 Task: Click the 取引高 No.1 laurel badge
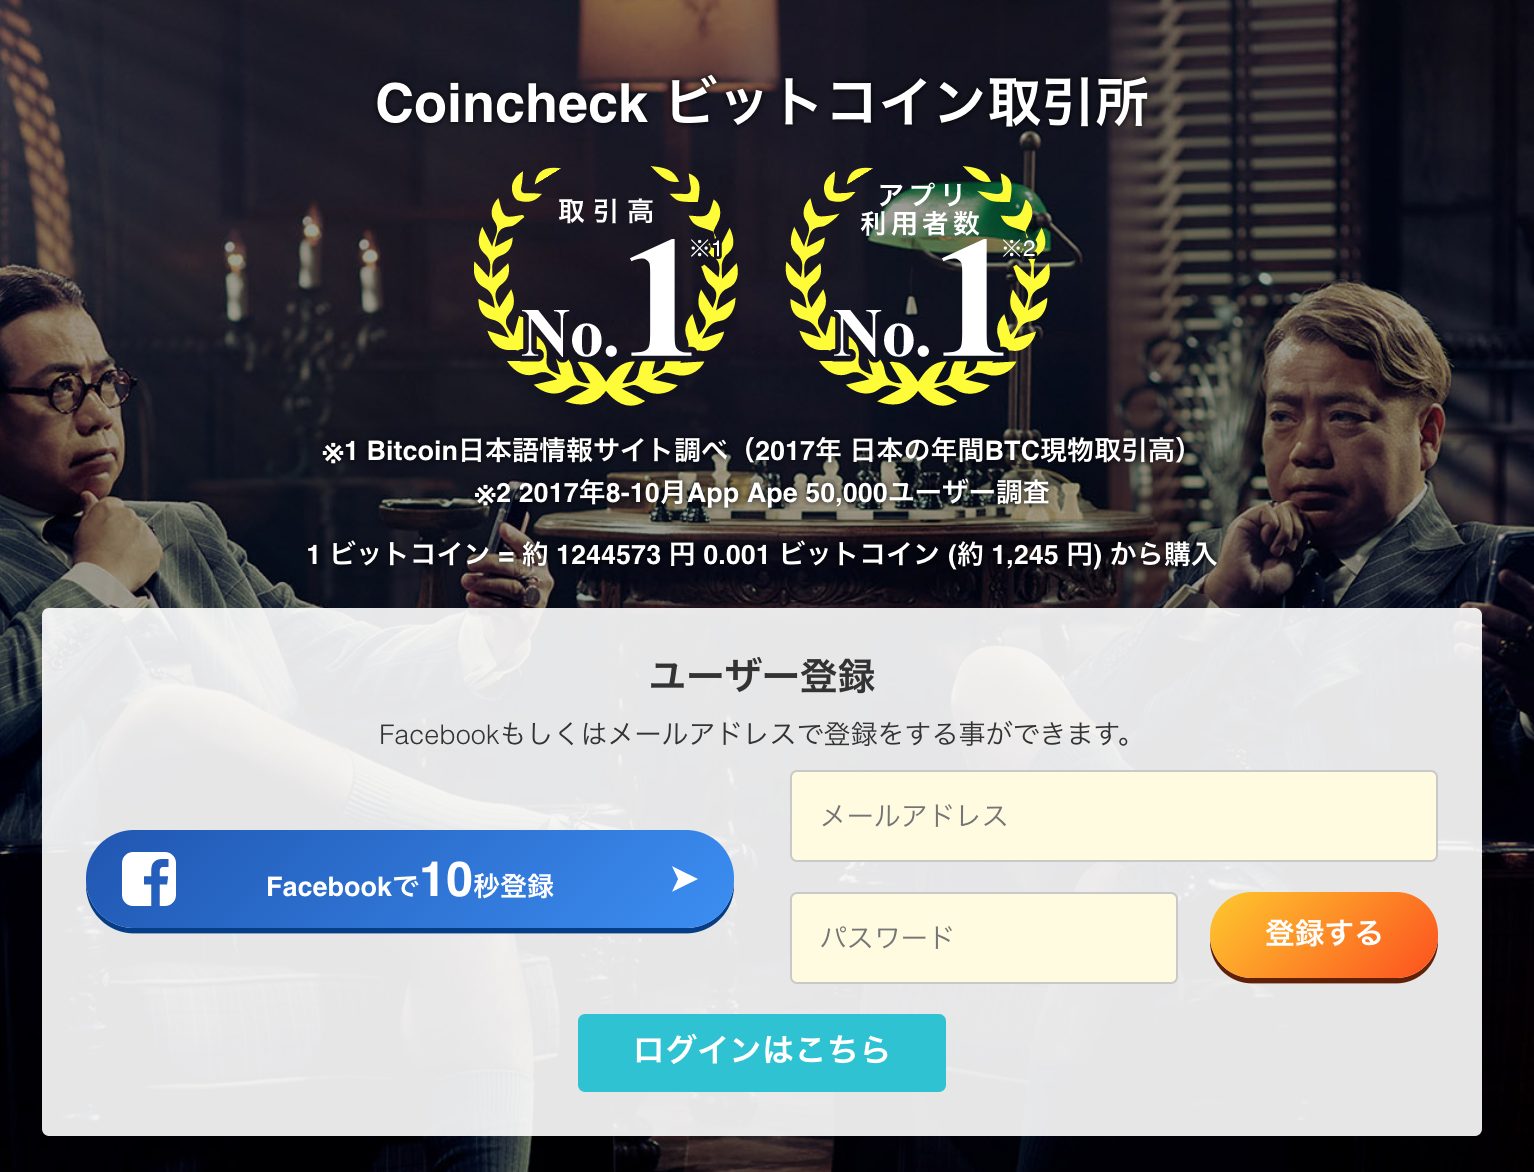[606, 283]
